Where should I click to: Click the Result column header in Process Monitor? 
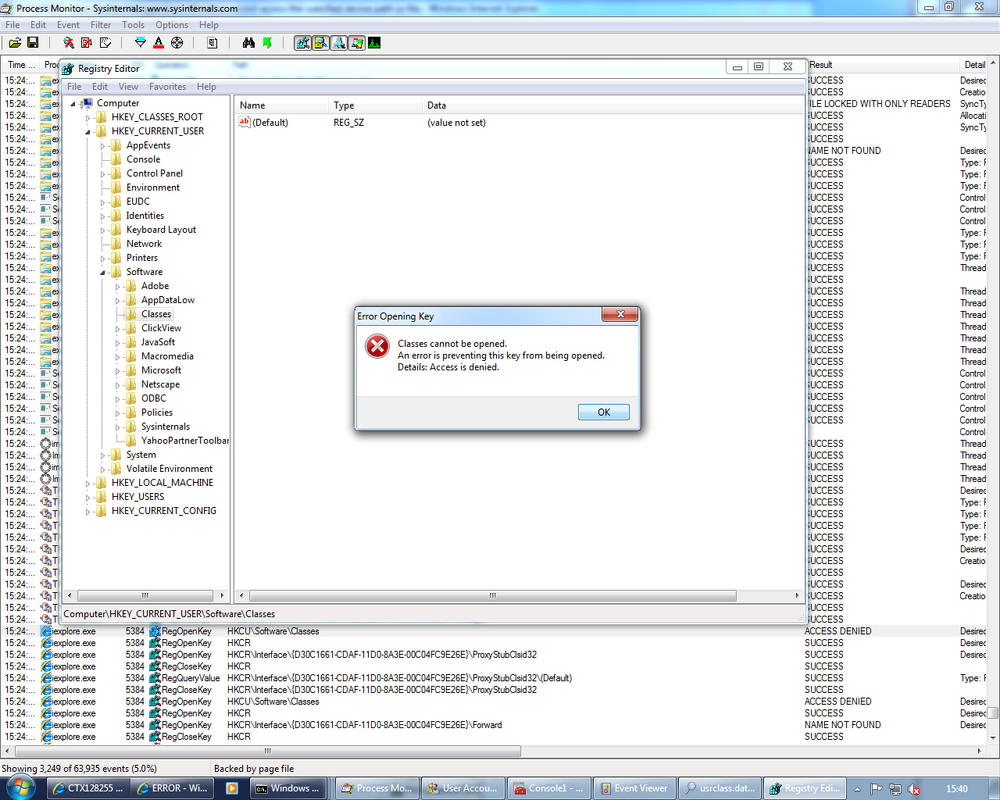(x=881, y=64)
